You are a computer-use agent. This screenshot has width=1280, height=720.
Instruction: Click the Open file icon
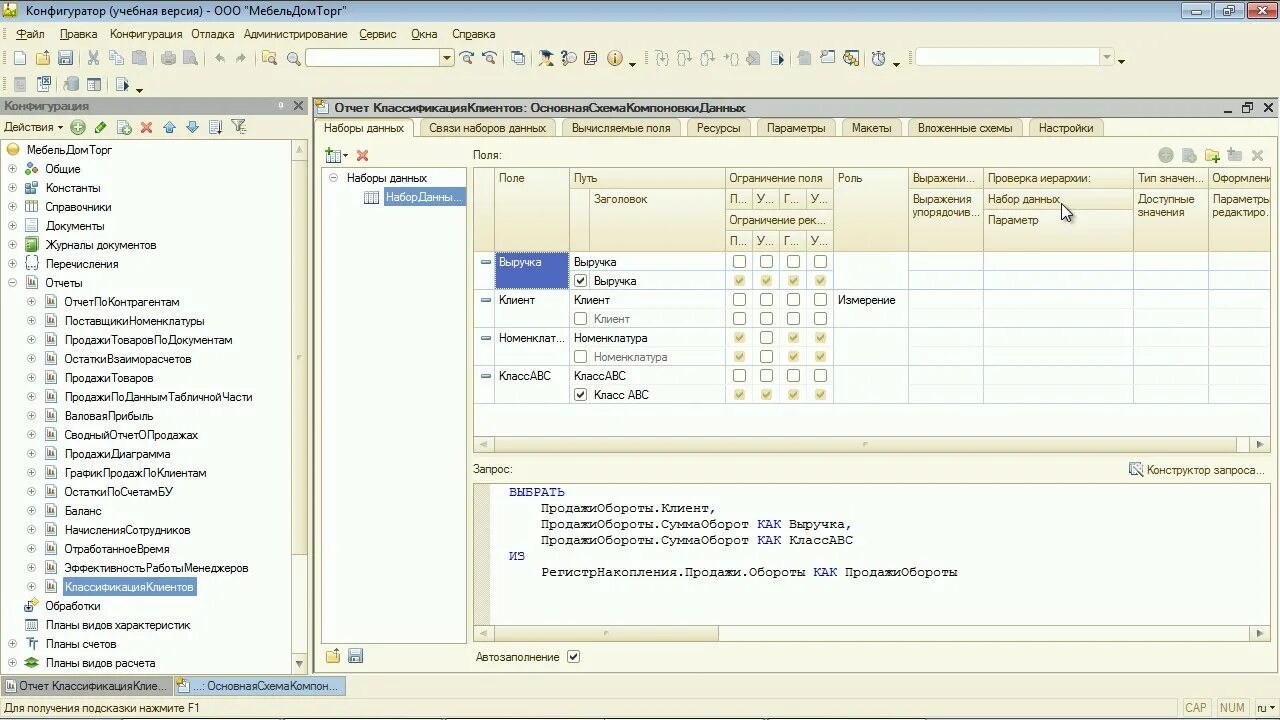point(43,59)
